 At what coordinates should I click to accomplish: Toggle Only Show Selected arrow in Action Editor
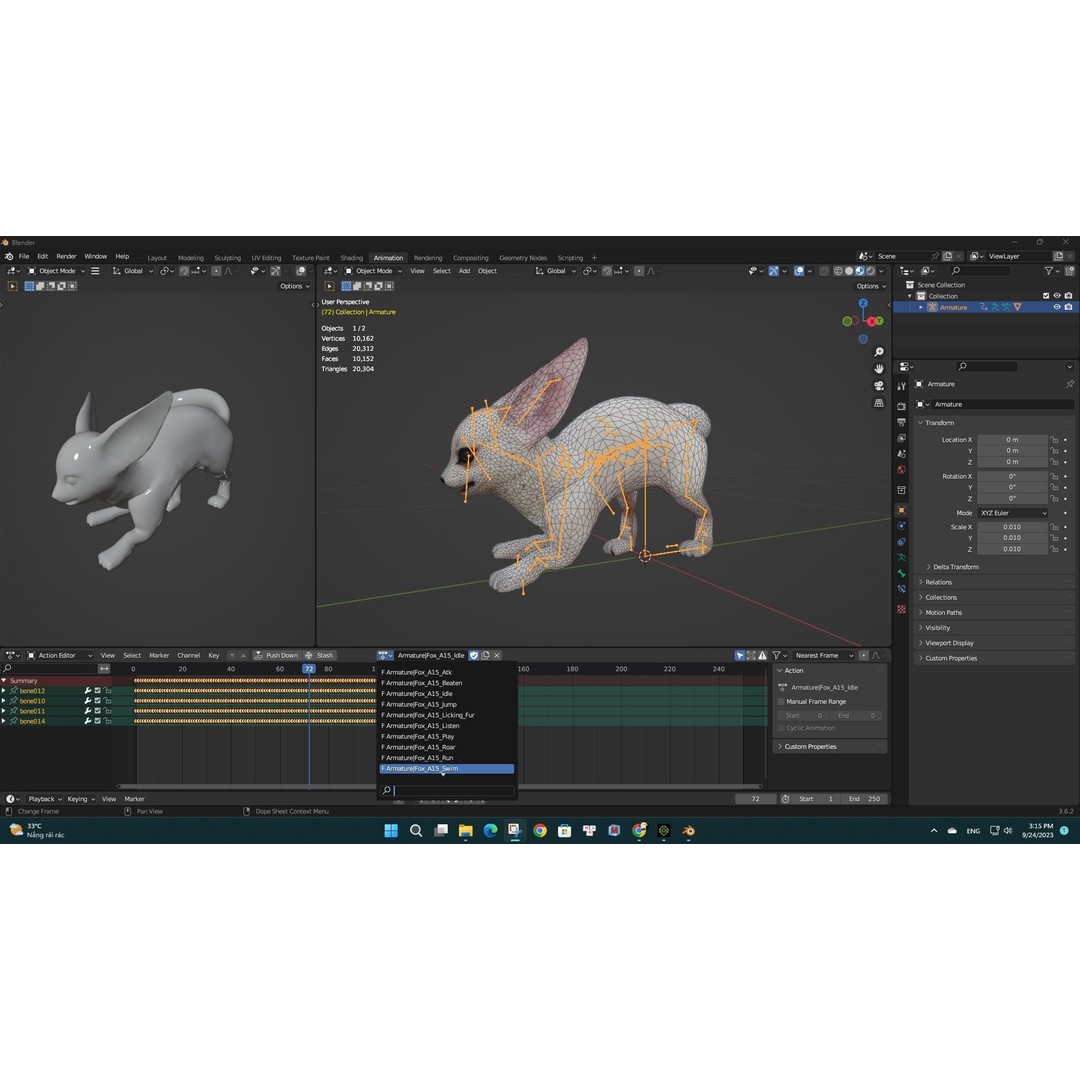coord(740,655)
